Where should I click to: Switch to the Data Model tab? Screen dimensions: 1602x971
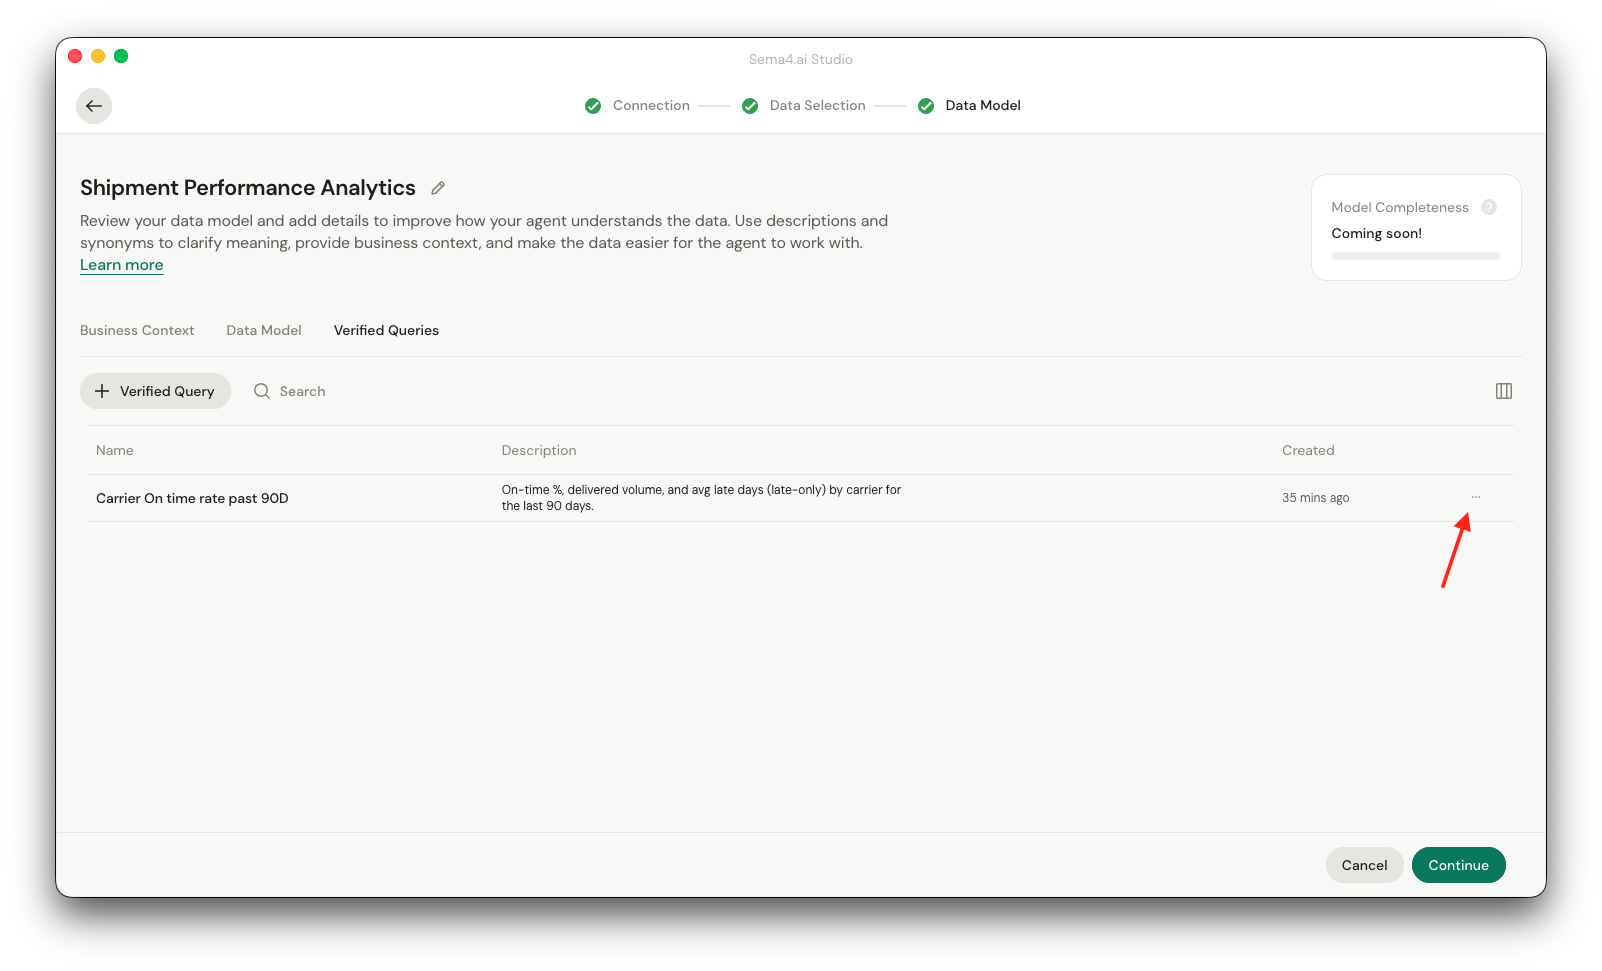264,330
